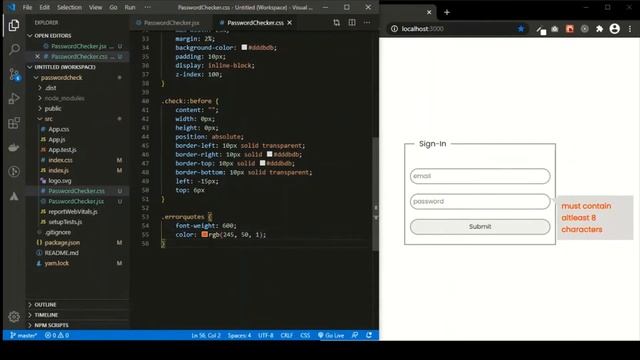Click the Submit button in Sign-In form
This screenshot has width=640, height=360.
pyautogui.click(x=480, y=227)
